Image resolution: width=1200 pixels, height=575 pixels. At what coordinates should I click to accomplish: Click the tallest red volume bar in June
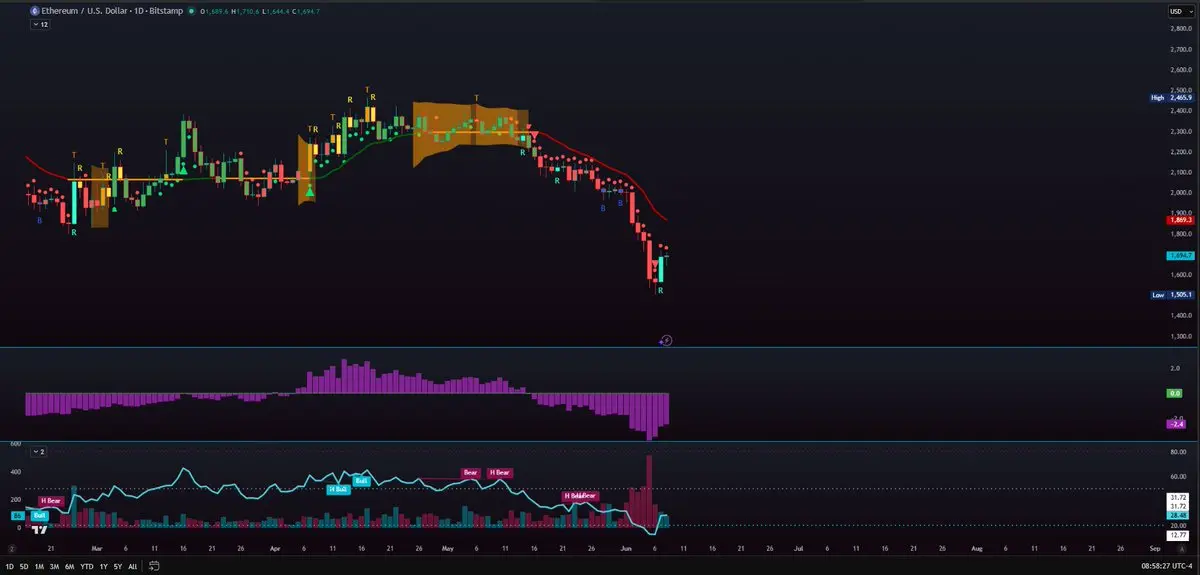pyautogui.click(x=649, y=490)
